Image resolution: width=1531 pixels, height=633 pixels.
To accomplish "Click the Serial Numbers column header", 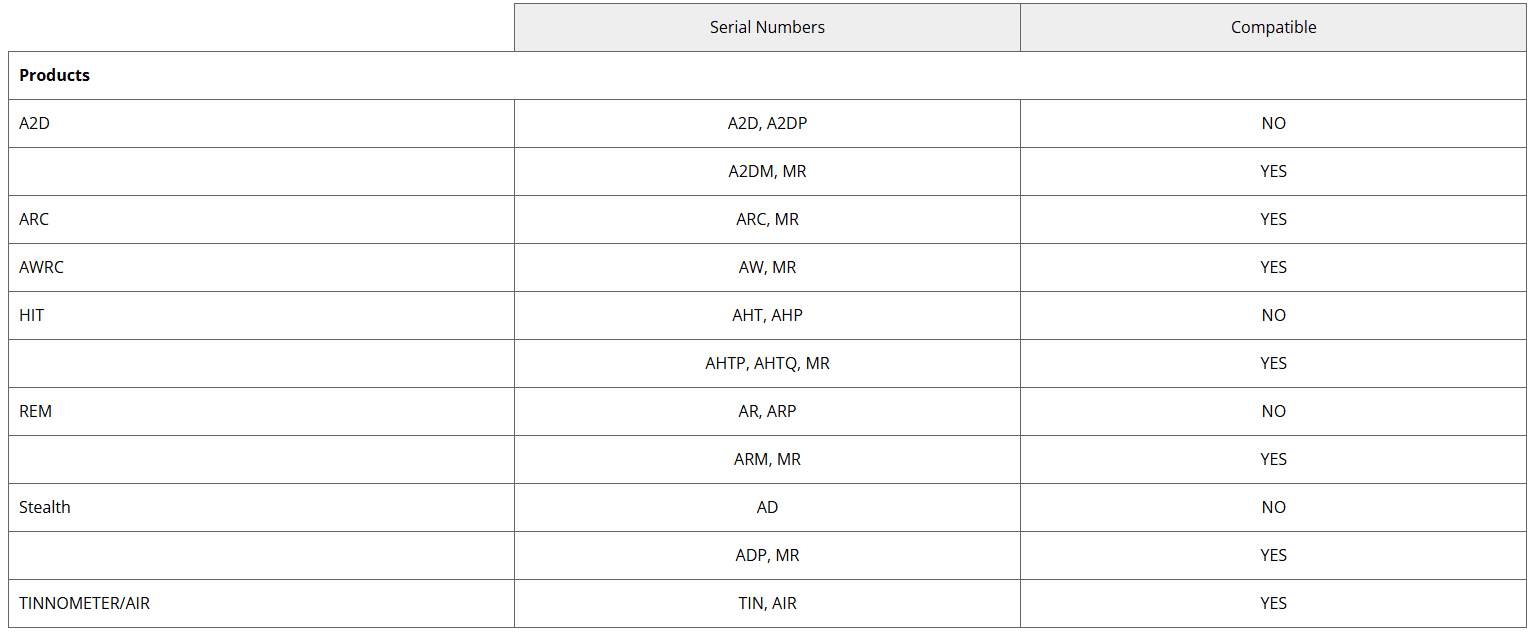I will (767, 28).
